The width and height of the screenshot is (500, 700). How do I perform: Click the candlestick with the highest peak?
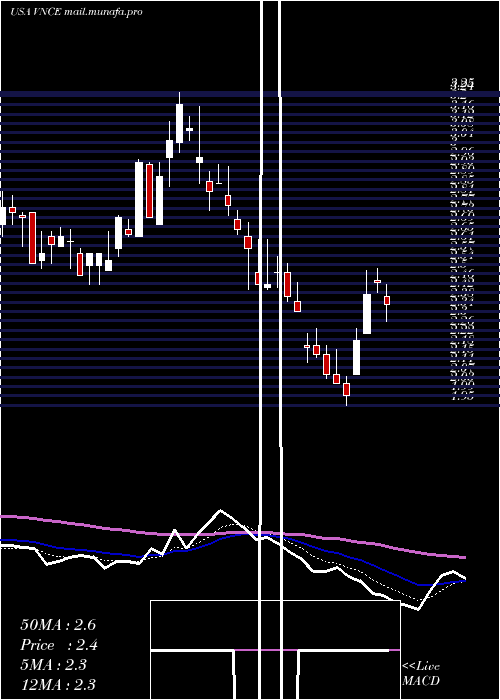(179, 123)
